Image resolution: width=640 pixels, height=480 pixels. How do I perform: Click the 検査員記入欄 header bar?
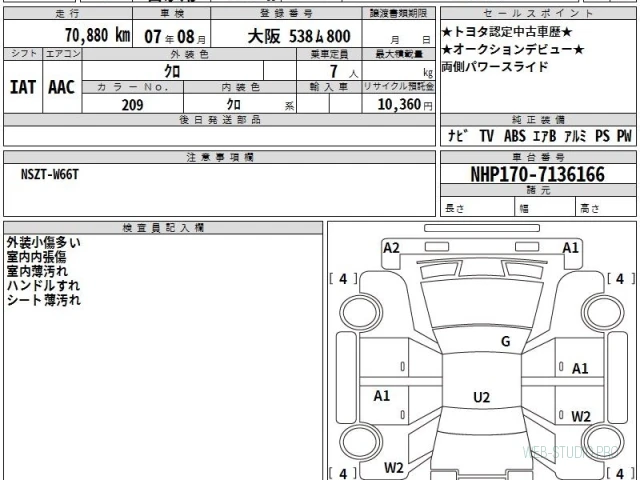(x=163, y=228)
